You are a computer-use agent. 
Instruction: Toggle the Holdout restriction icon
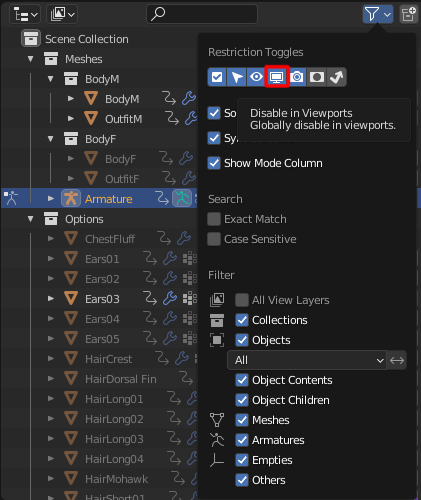point(317,77)
